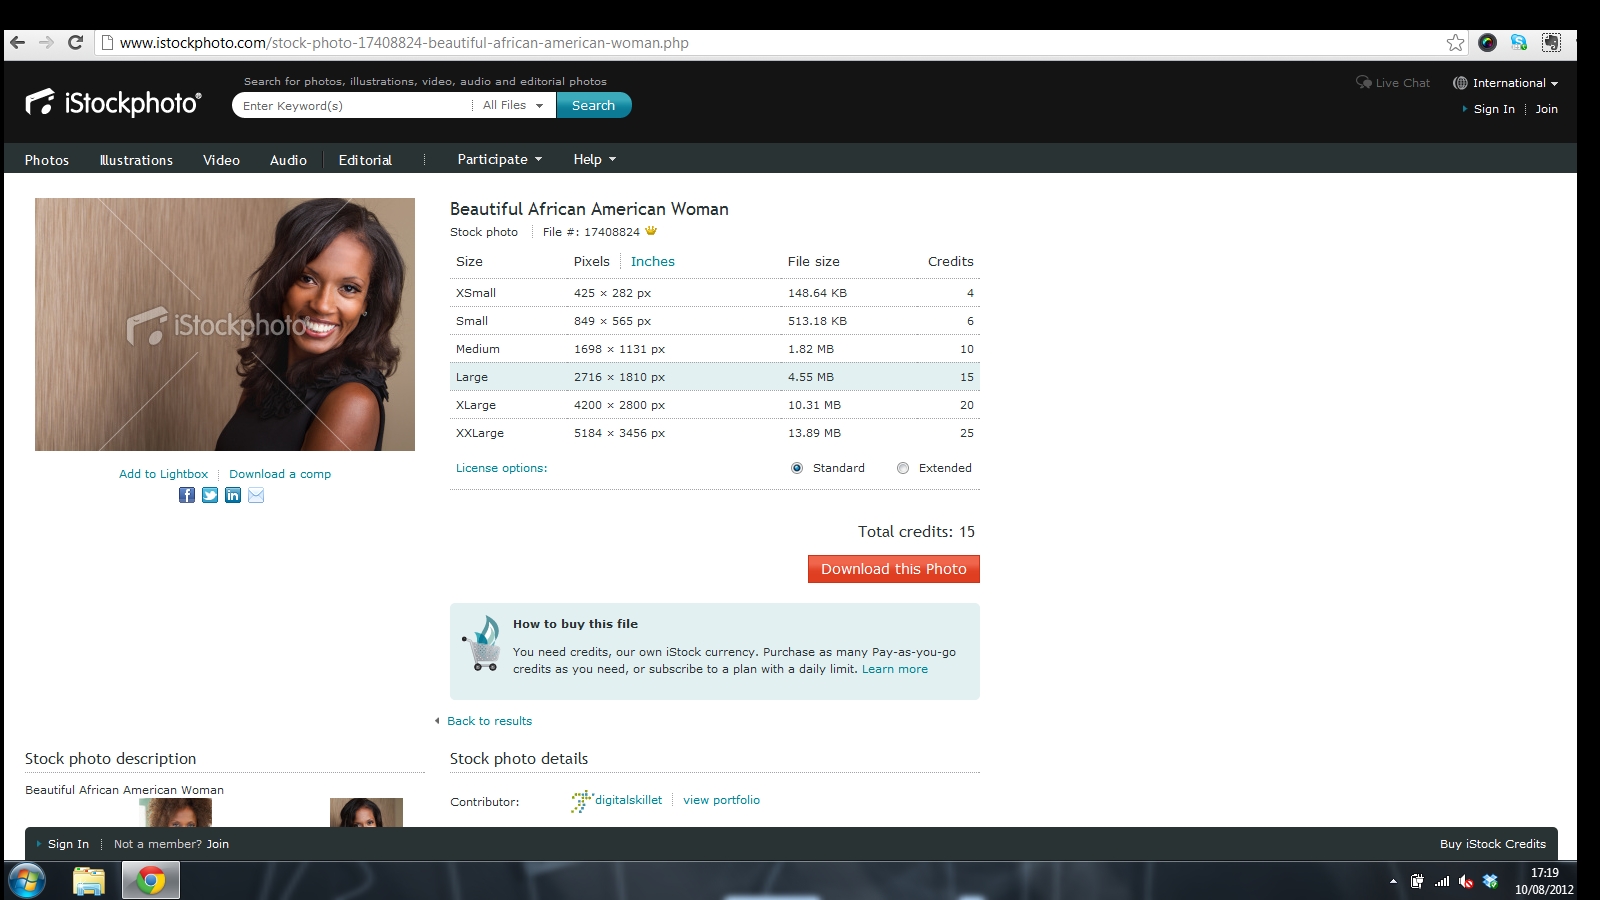Click Download a comp link
Screen dimensions: 1600x900
[x=280, y=474]
